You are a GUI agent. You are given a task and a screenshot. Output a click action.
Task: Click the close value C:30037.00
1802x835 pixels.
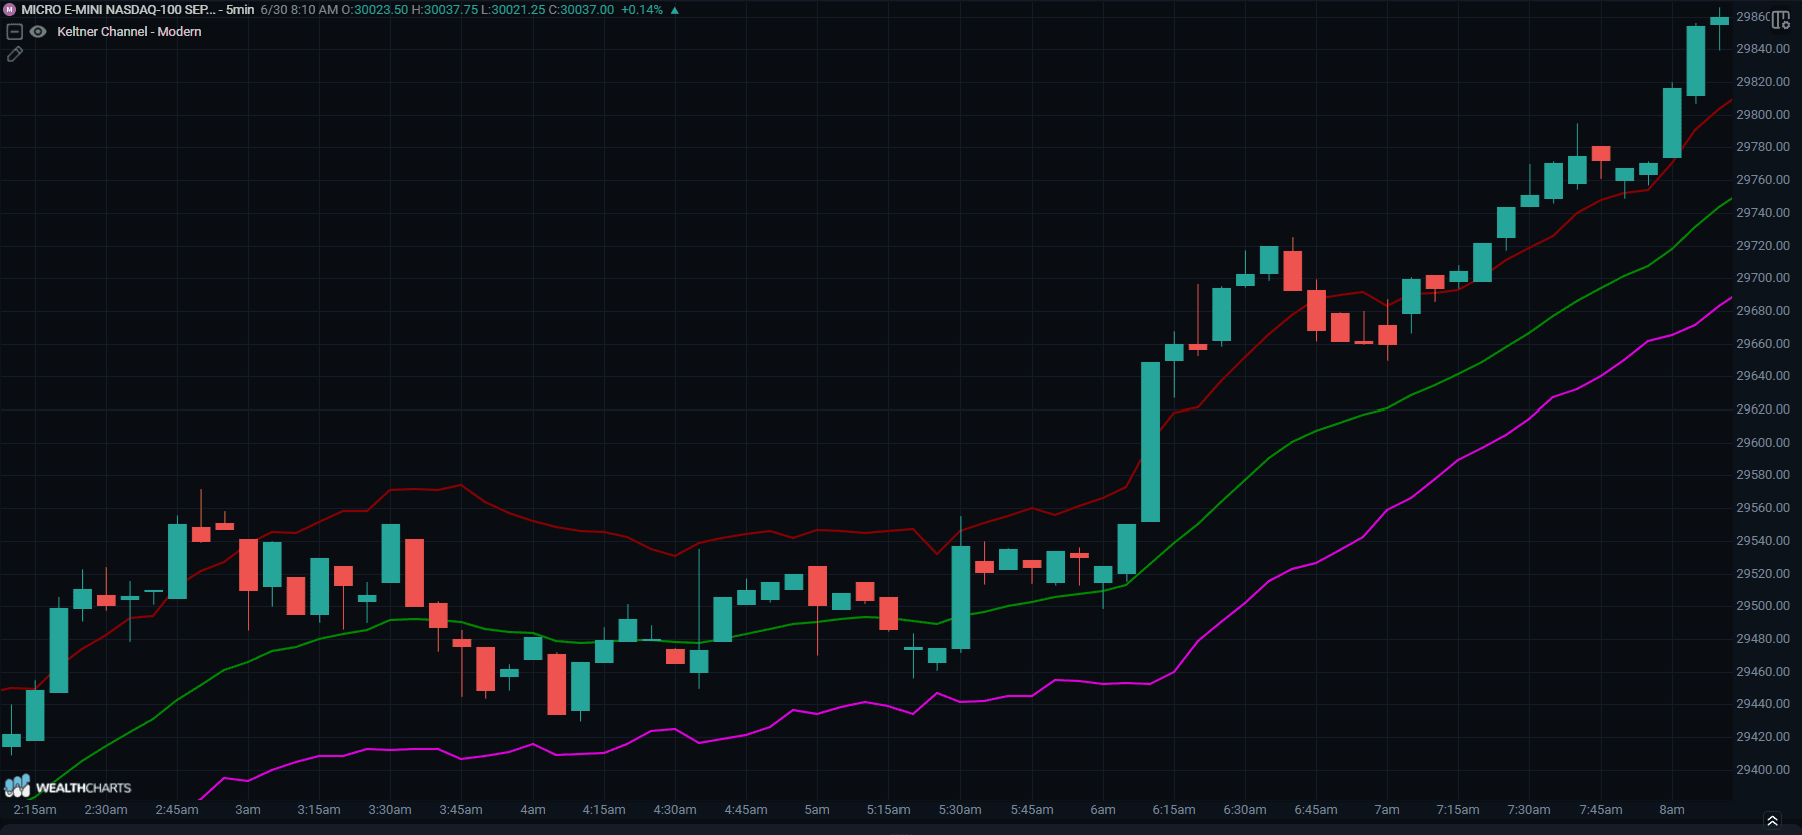[581, 10]
